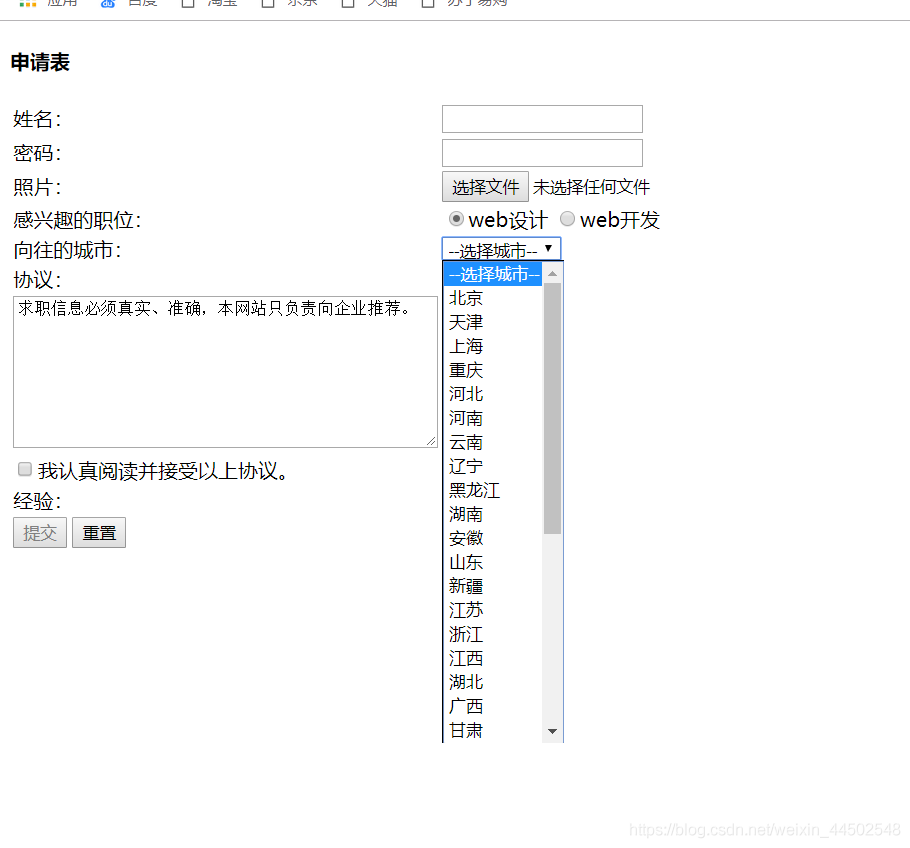Choose 重庆 from city list
The image size is (910, 848).
(493, 370)
